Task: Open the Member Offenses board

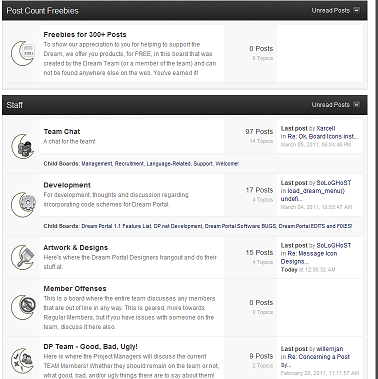Action: [75, 289]
